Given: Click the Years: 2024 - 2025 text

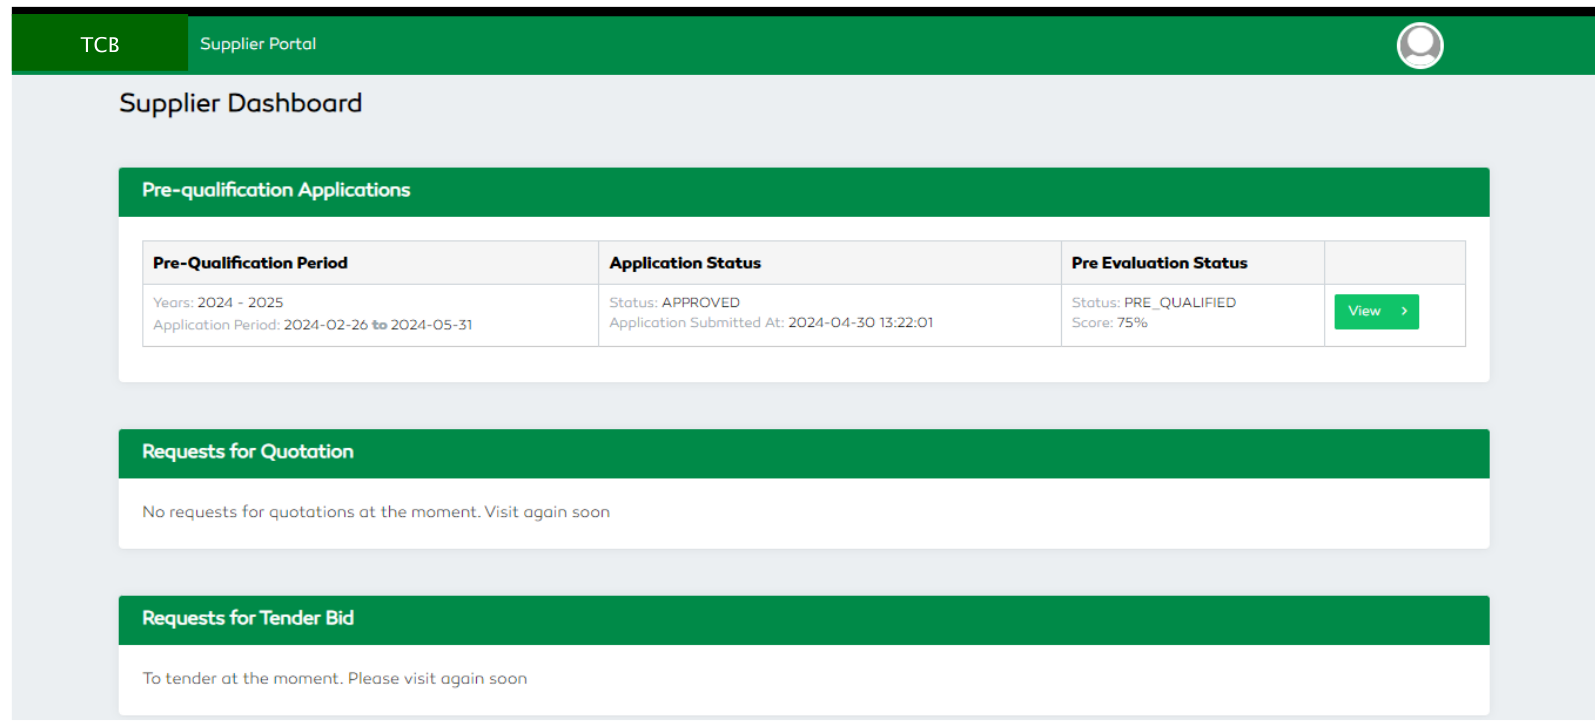Looking at the screenshot, I should coord(218,302).
